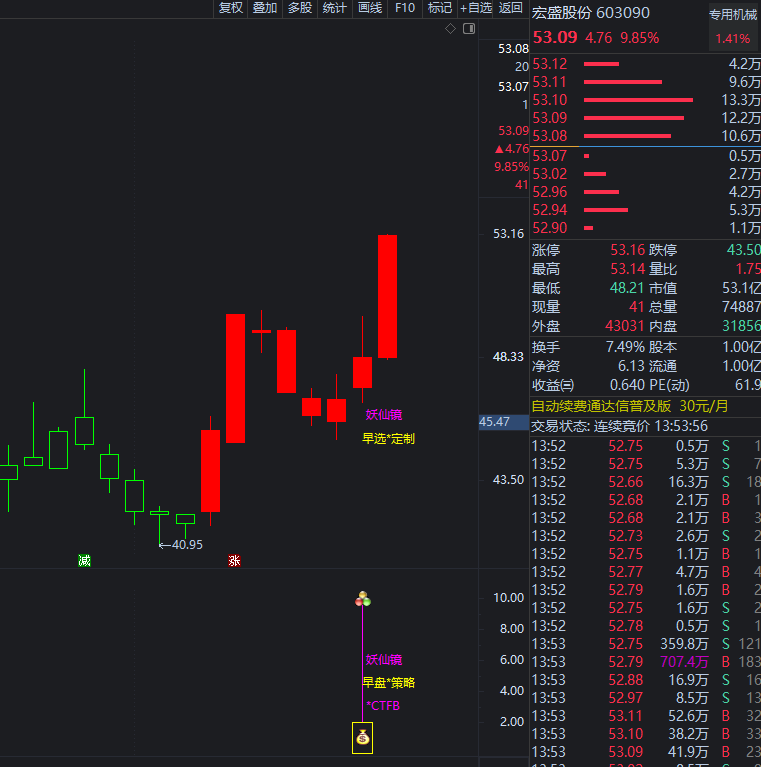This screenshot has width=761, height=767.
Task: Open the 多股 multi-stock view
Action: [x=300, y=8]
